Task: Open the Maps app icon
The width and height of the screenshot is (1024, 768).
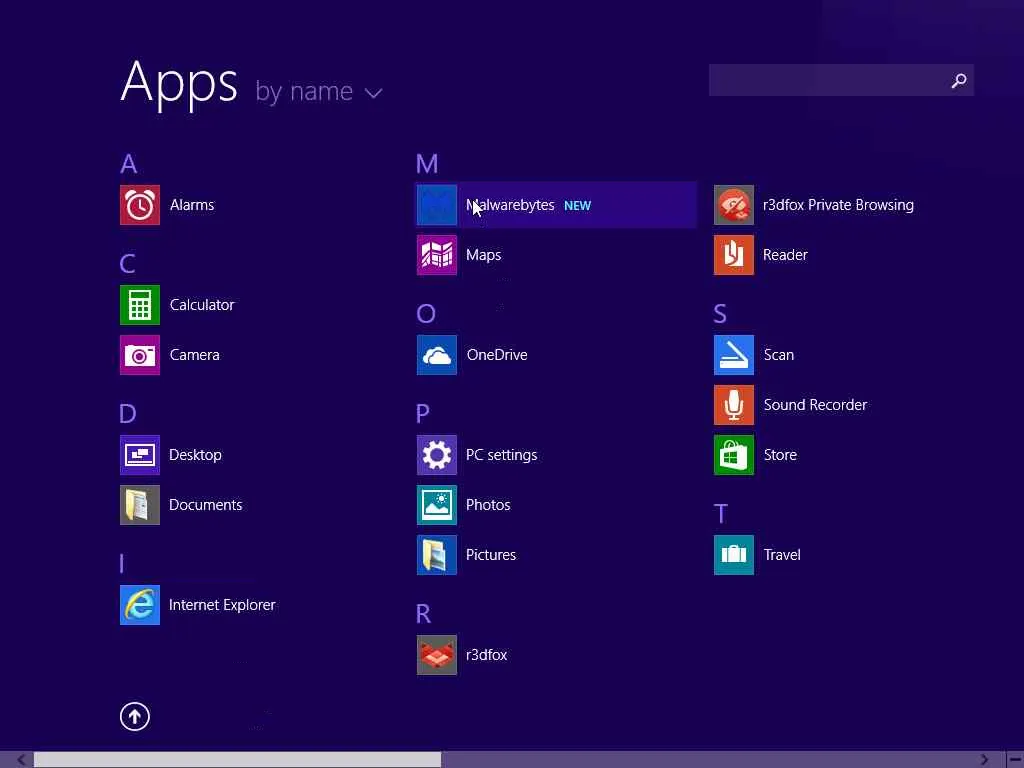Action: click(x=437, y=255)
